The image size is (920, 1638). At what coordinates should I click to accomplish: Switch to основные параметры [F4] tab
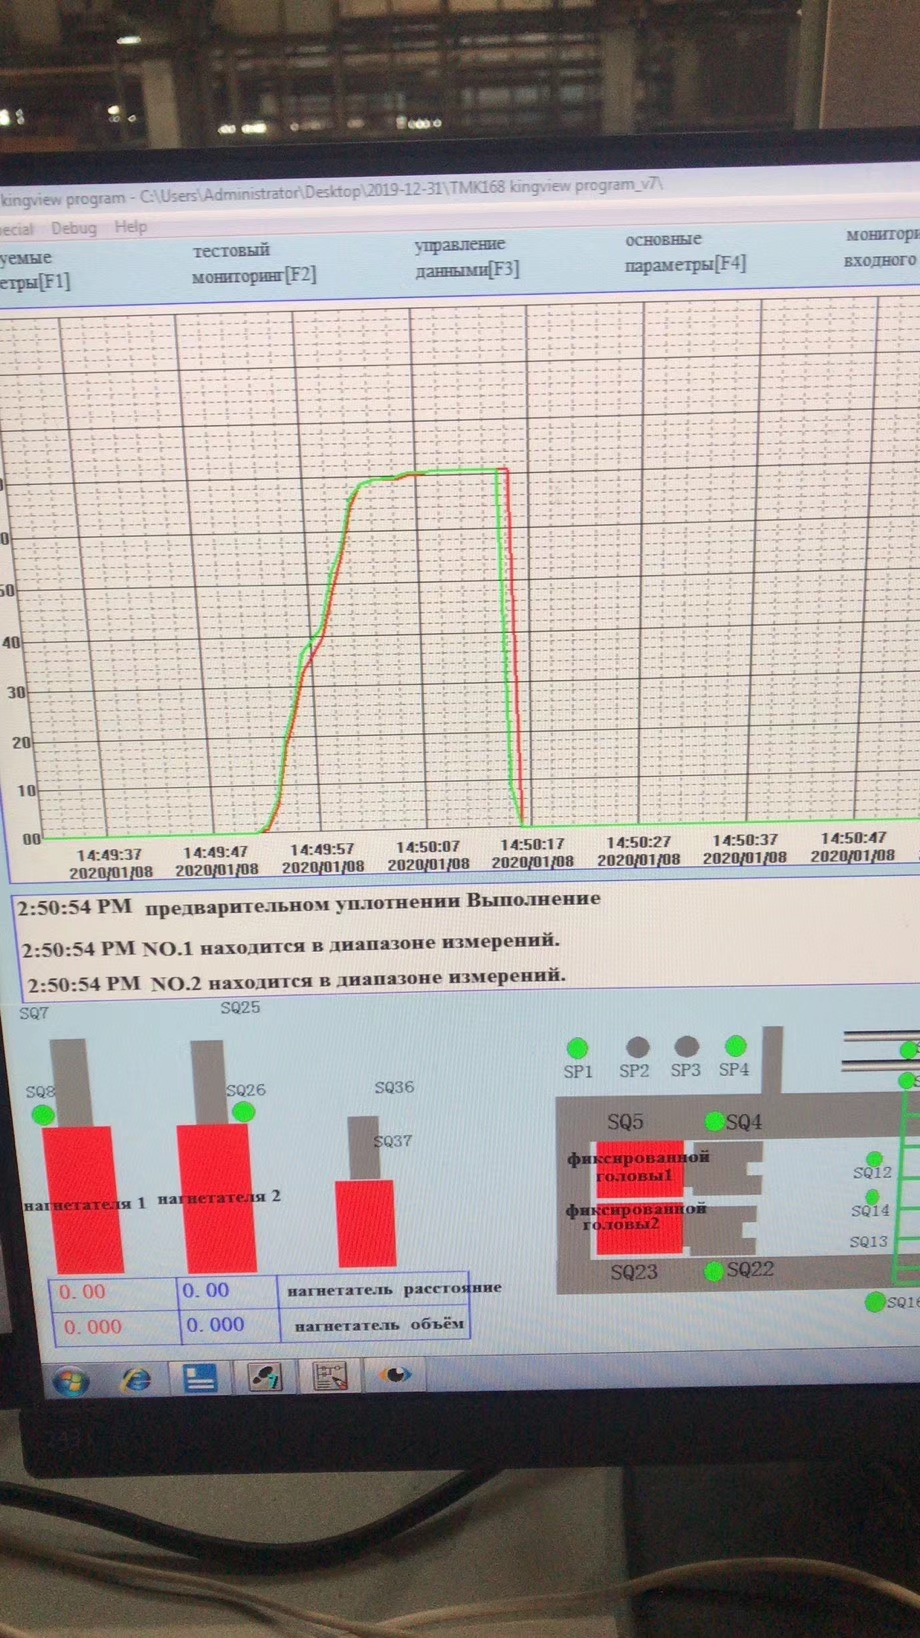pos(685,252)
